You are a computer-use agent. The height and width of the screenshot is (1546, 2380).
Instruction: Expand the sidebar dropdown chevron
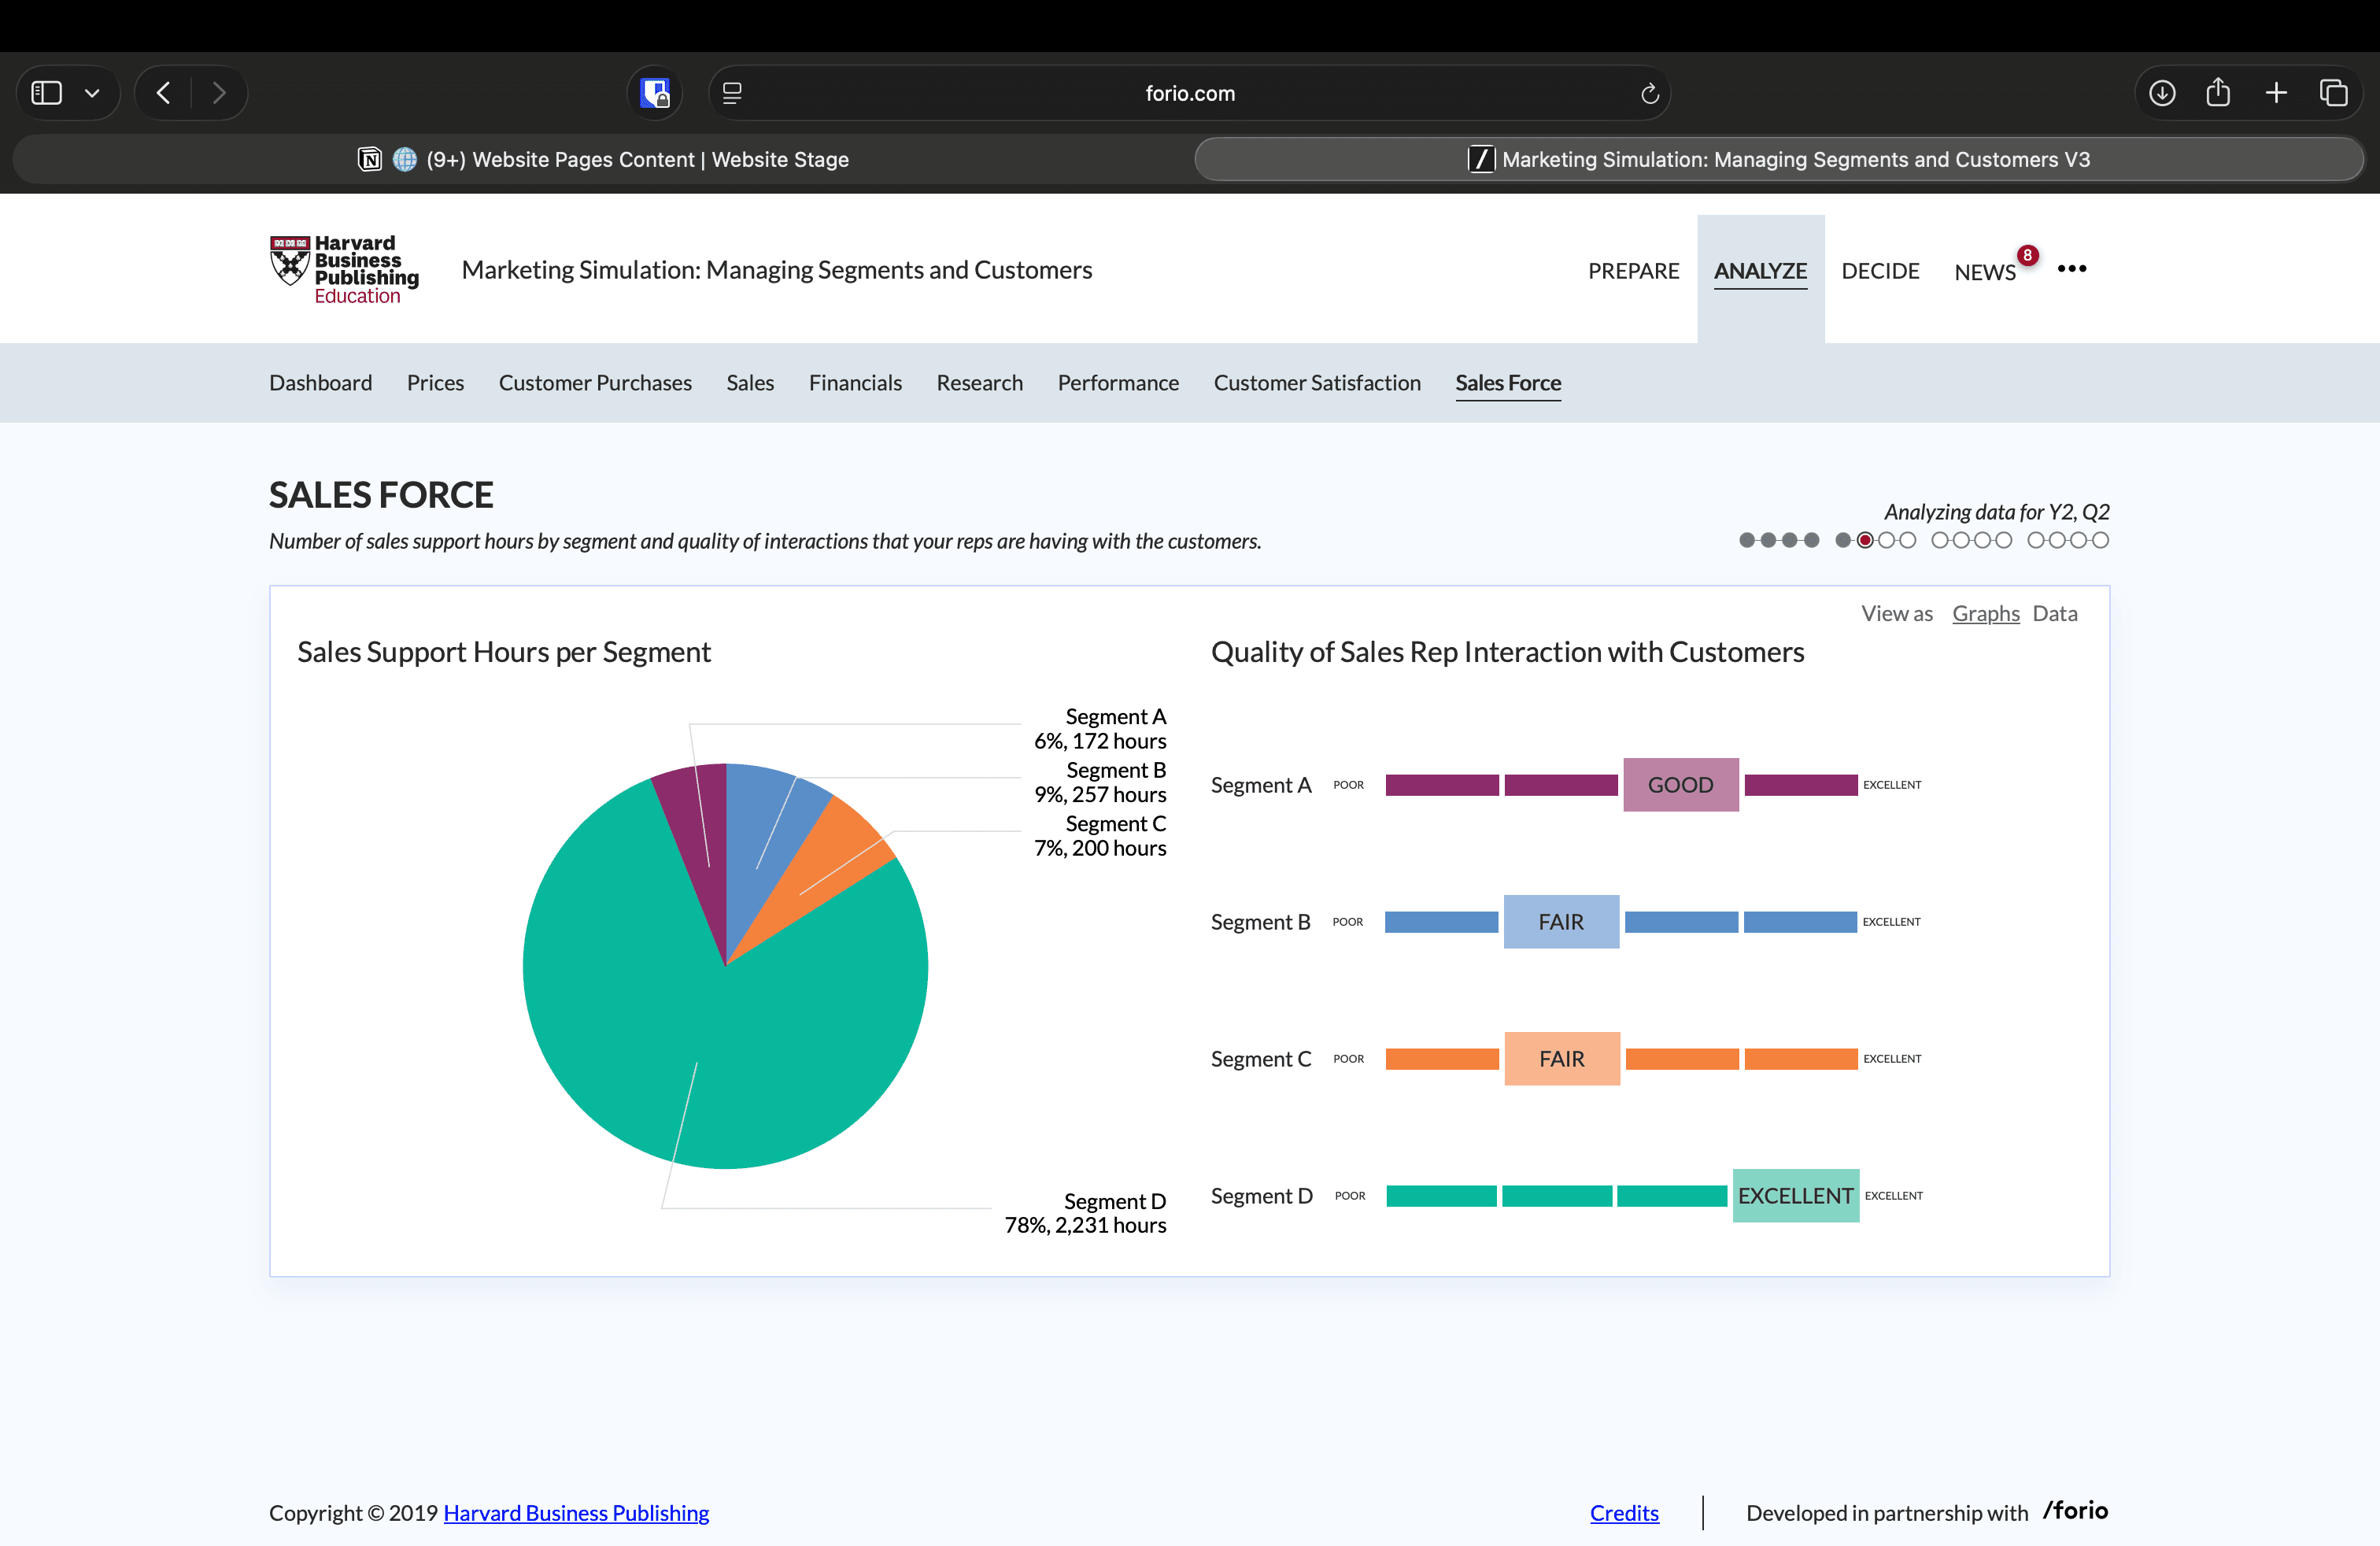(92, 93)
